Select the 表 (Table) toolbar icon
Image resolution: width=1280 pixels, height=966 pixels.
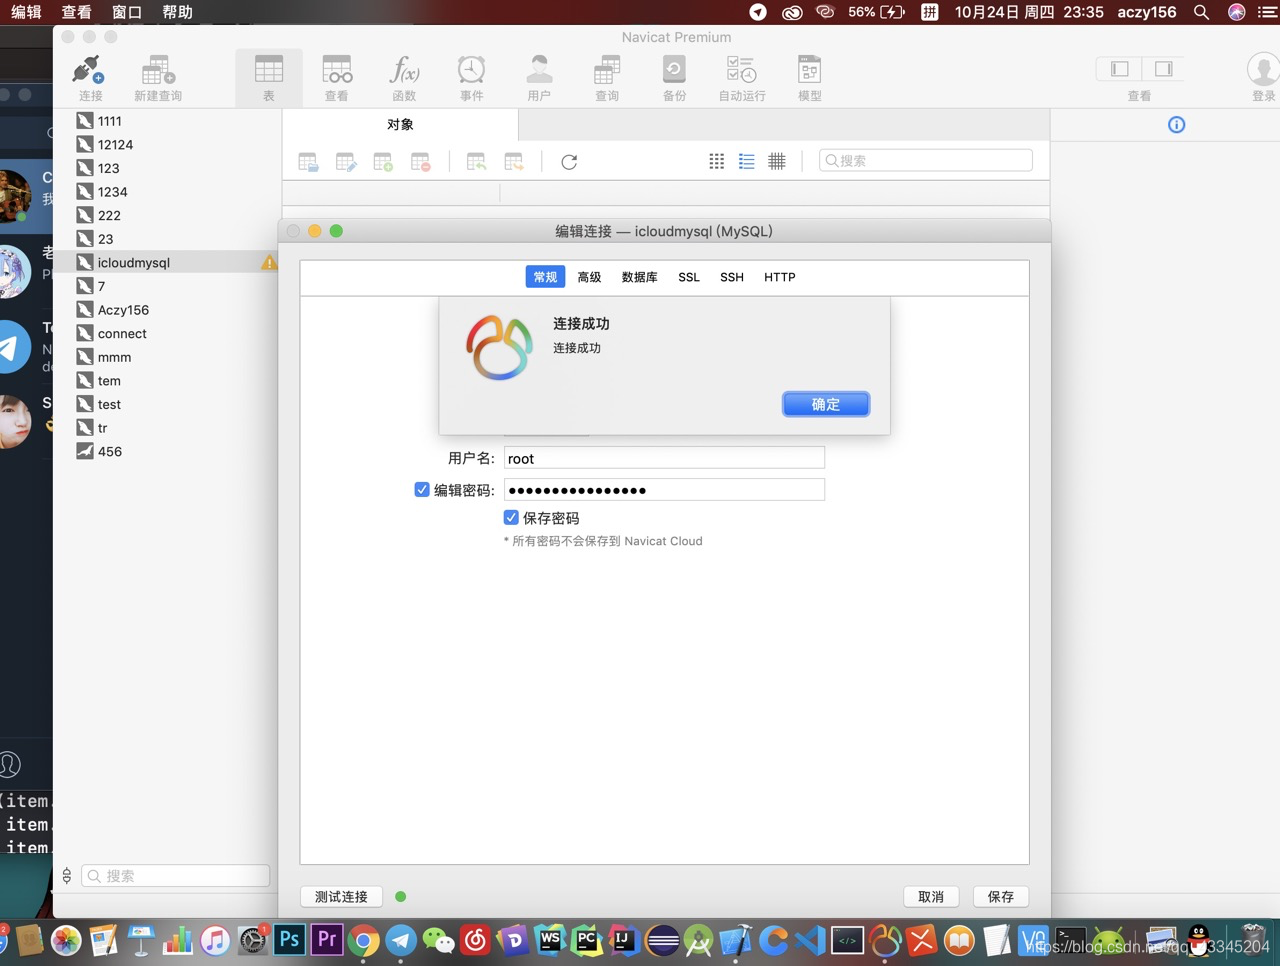click(x=269, y=78)
